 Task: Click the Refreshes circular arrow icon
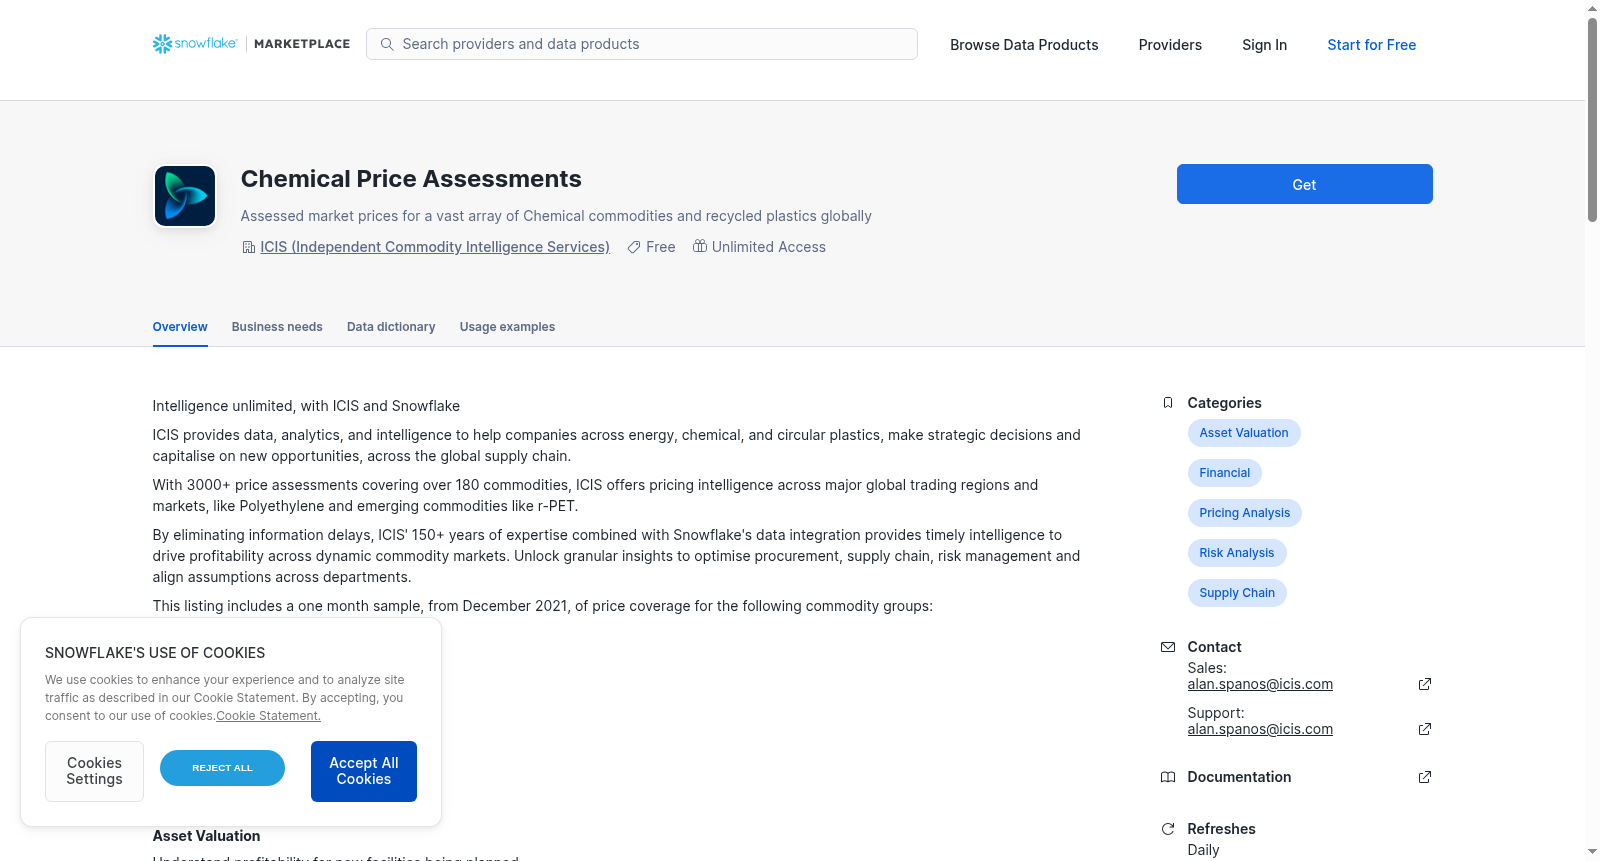click(x=1167, y=829)
